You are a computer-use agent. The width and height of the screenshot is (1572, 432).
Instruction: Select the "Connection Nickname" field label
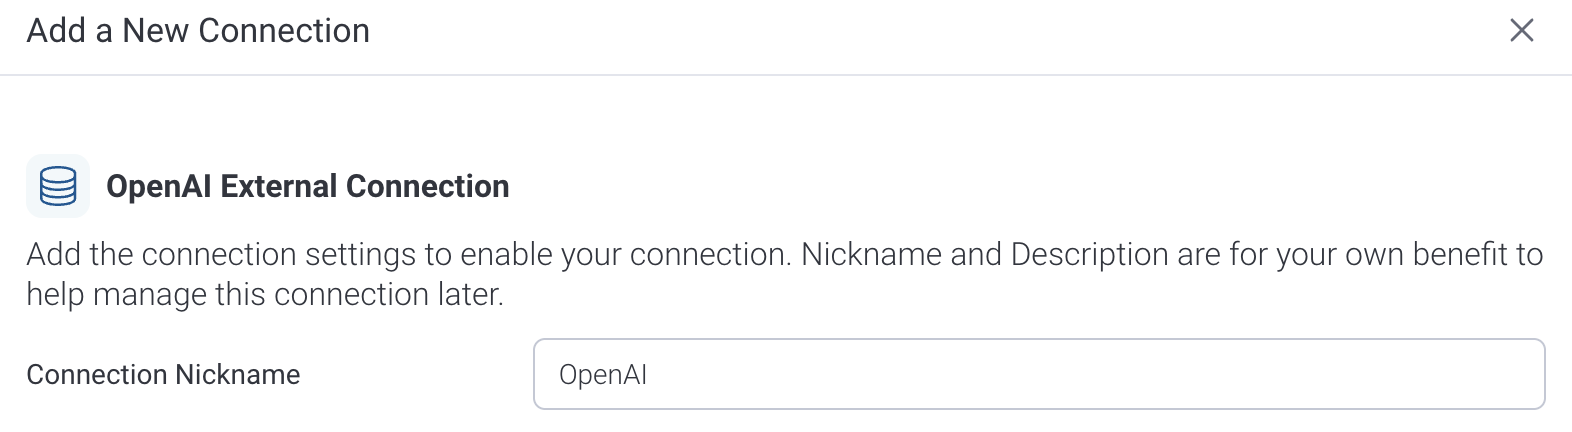coord(163,374)
